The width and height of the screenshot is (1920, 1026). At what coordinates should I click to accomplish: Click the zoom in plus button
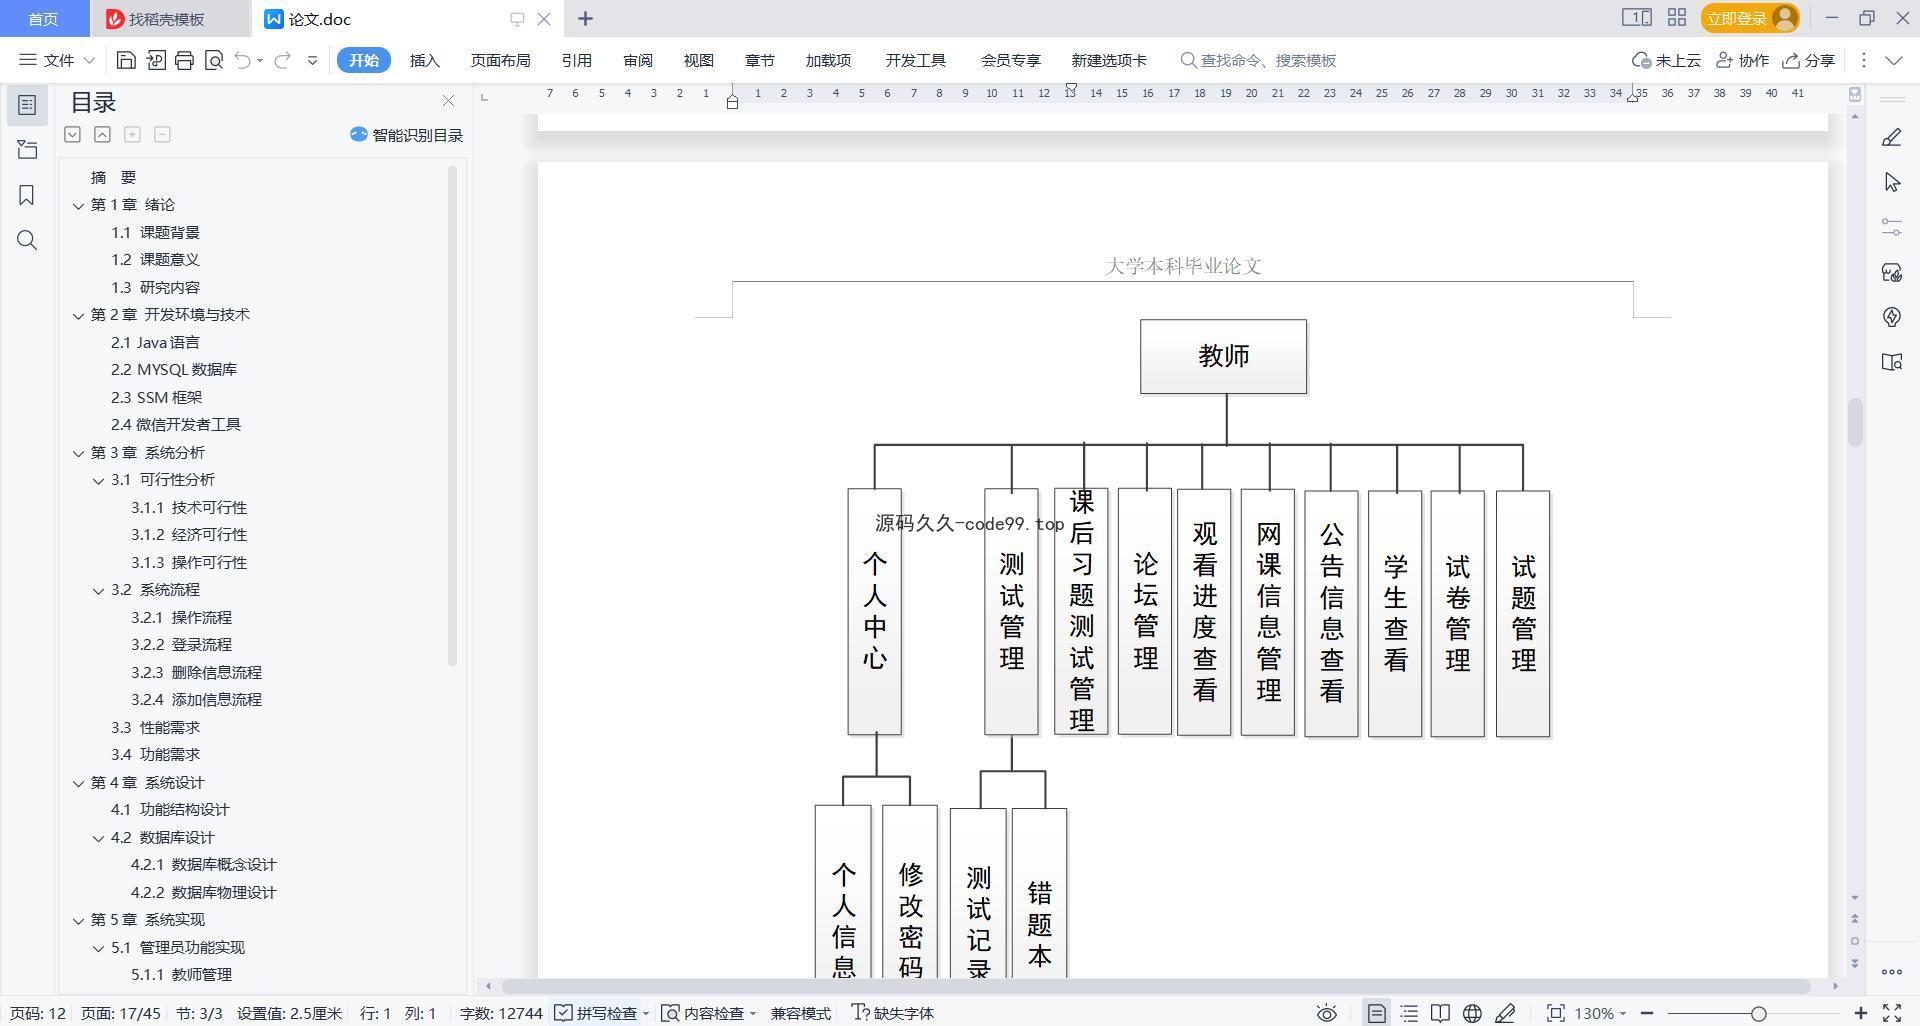coord(1861,1013)
